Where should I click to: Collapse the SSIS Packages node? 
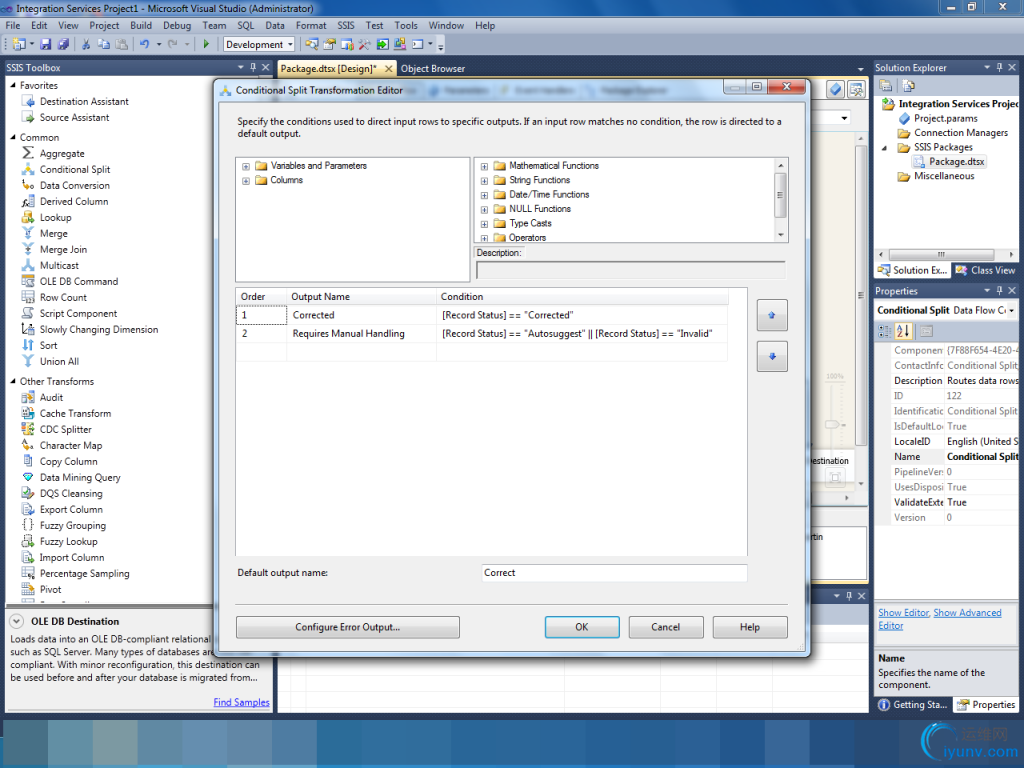(885, 148)
